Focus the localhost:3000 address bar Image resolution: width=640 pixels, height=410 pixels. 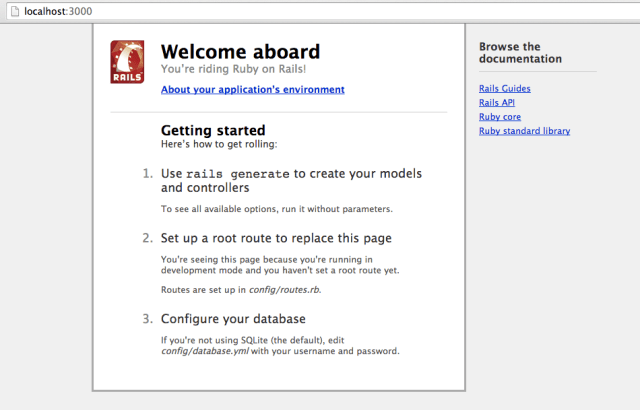point(322,11)
